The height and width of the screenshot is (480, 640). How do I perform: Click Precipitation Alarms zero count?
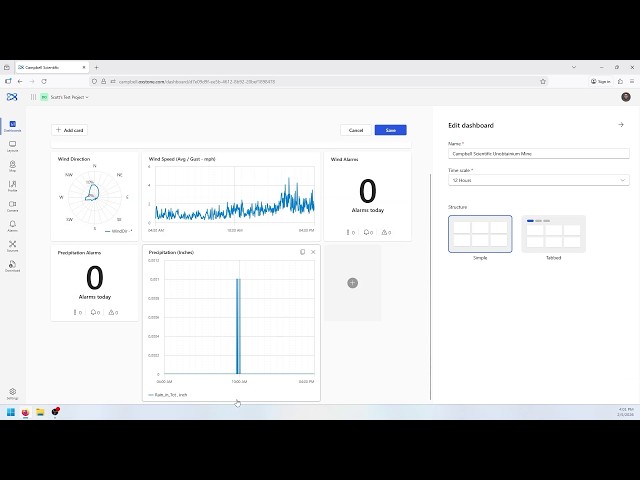pos(95,278)
